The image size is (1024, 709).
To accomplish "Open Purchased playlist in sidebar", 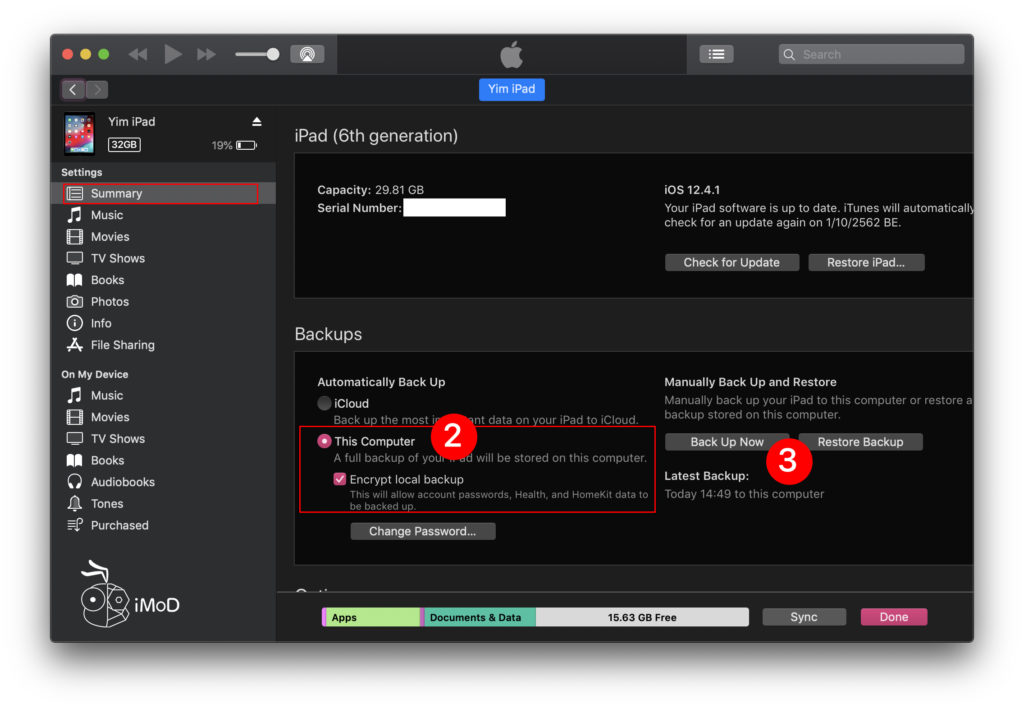I will 119,525.
